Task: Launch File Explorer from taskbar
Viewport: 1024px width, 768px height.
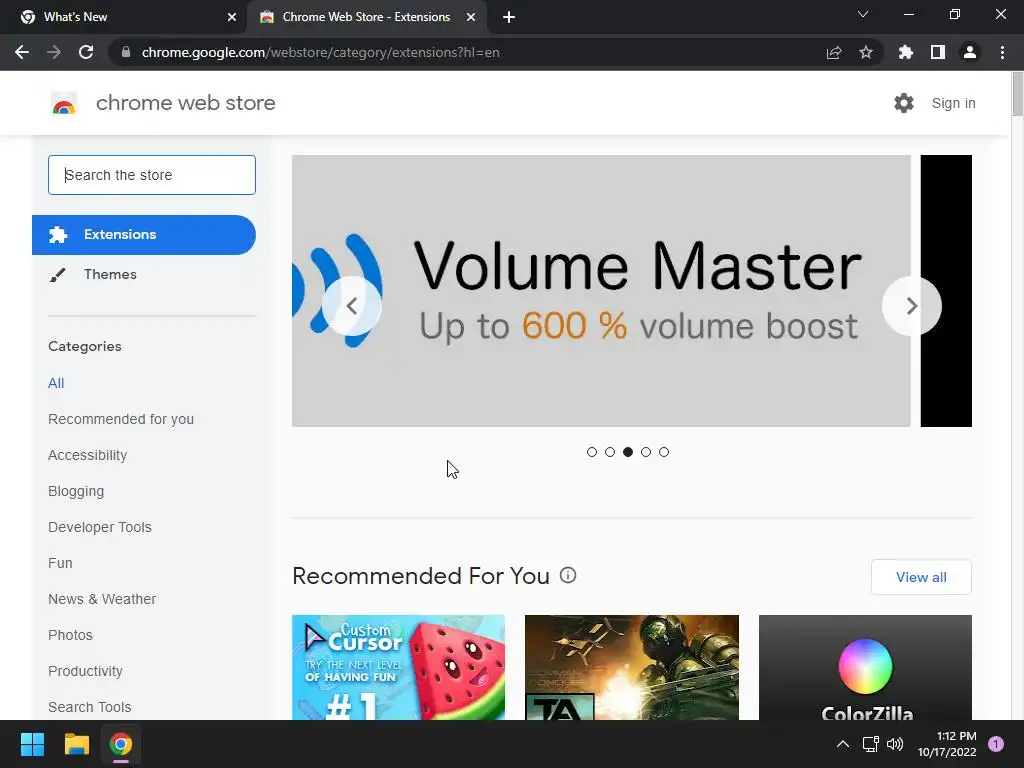Action: point(76,744)
